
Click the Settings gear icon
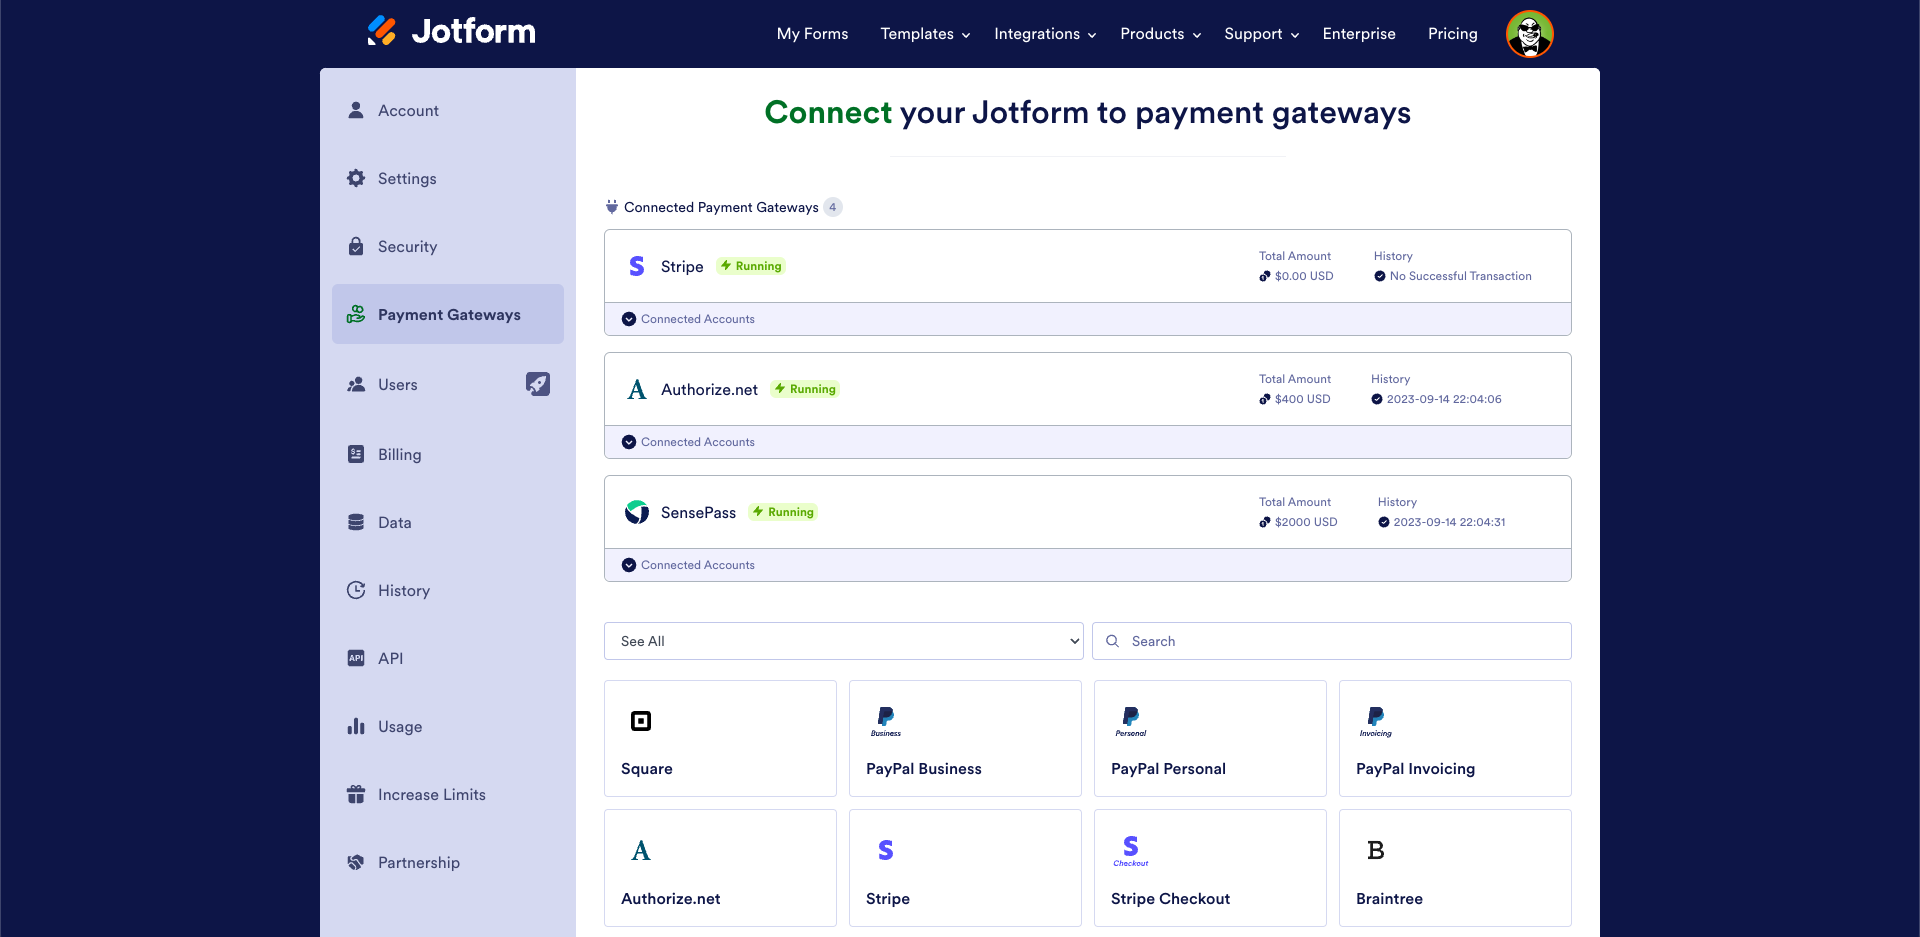pos(356,178)
